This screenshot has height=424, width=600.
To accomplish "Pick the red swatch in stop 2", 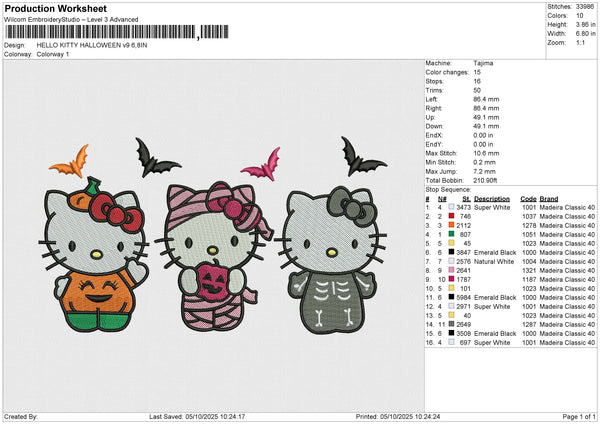I will (x=452, y=216).
